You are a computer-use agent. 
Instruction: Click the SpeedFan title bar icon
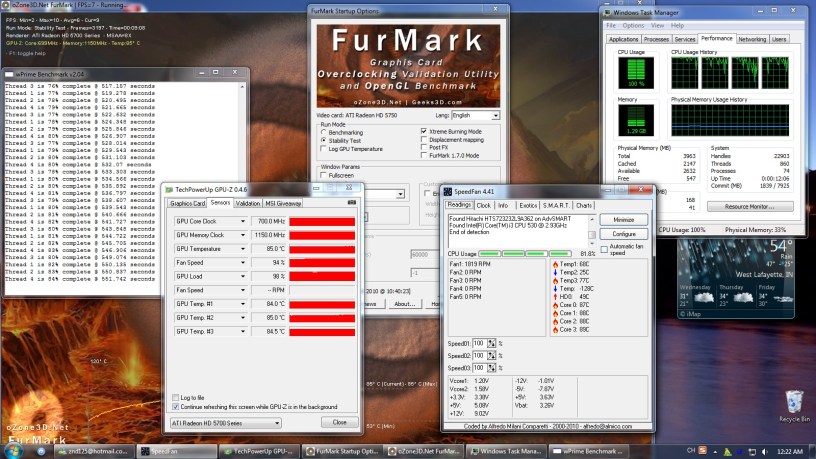449,190
